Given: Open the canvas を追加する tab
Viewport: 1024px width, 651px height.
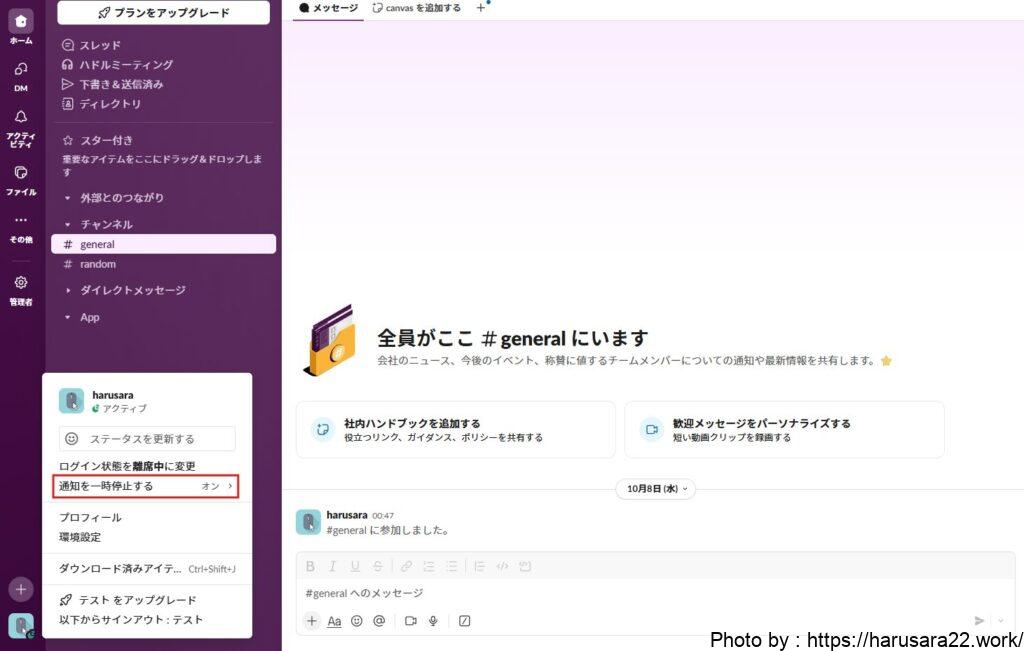Looking at the screenshot, I should 417,8.
